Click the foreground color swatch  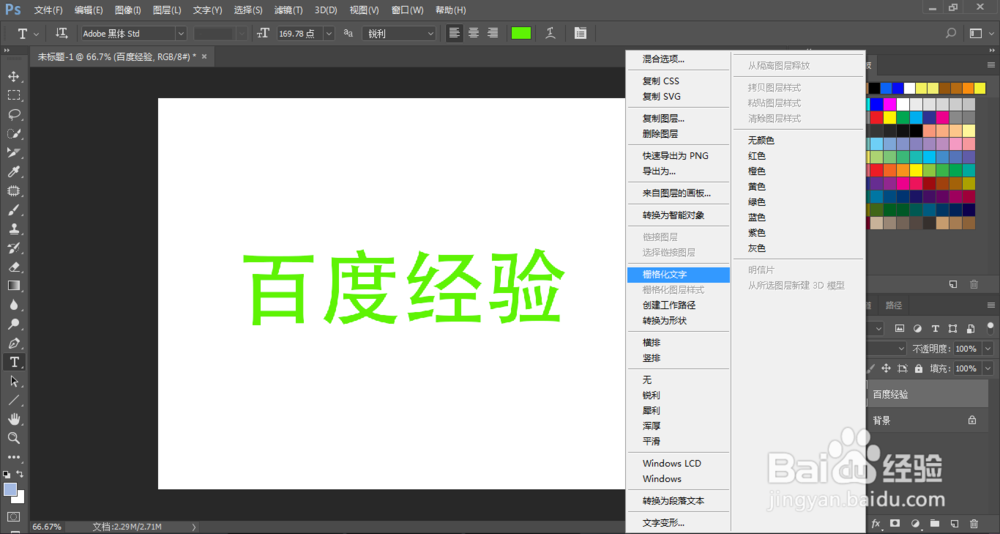pyautogui.click(x=10, y=489)
